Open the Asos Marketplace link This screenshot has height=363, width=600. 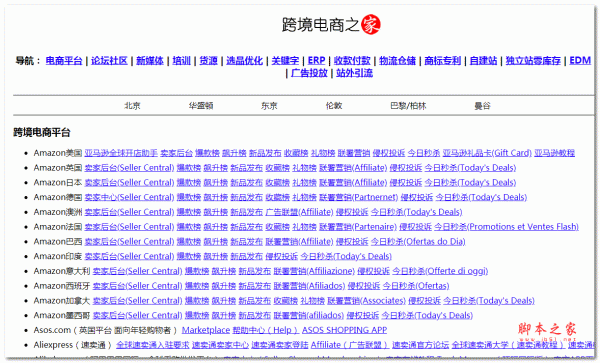point(206,330)
